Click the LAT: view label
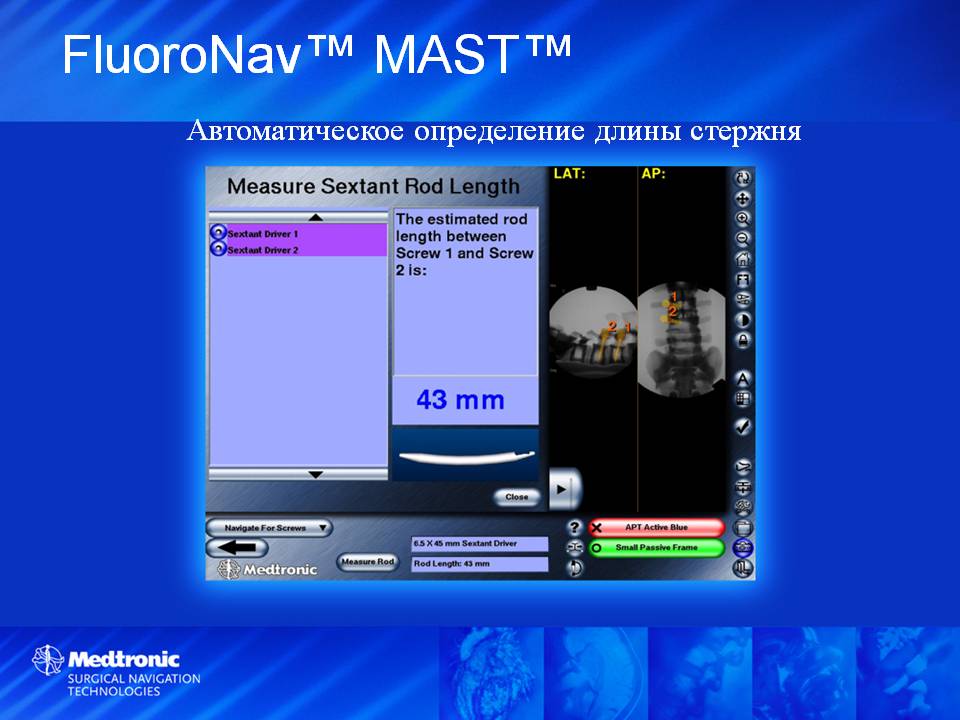The height and width of the screenshot is (720, 960). pyautogui.click(x=569, y=174)
